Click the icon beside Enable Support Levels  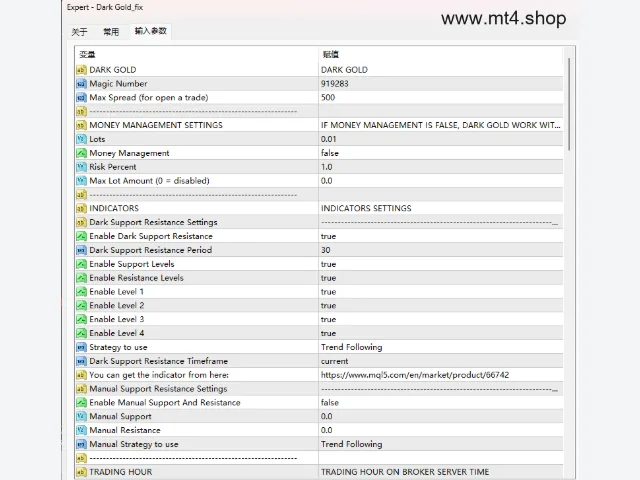tap(81, 264)
